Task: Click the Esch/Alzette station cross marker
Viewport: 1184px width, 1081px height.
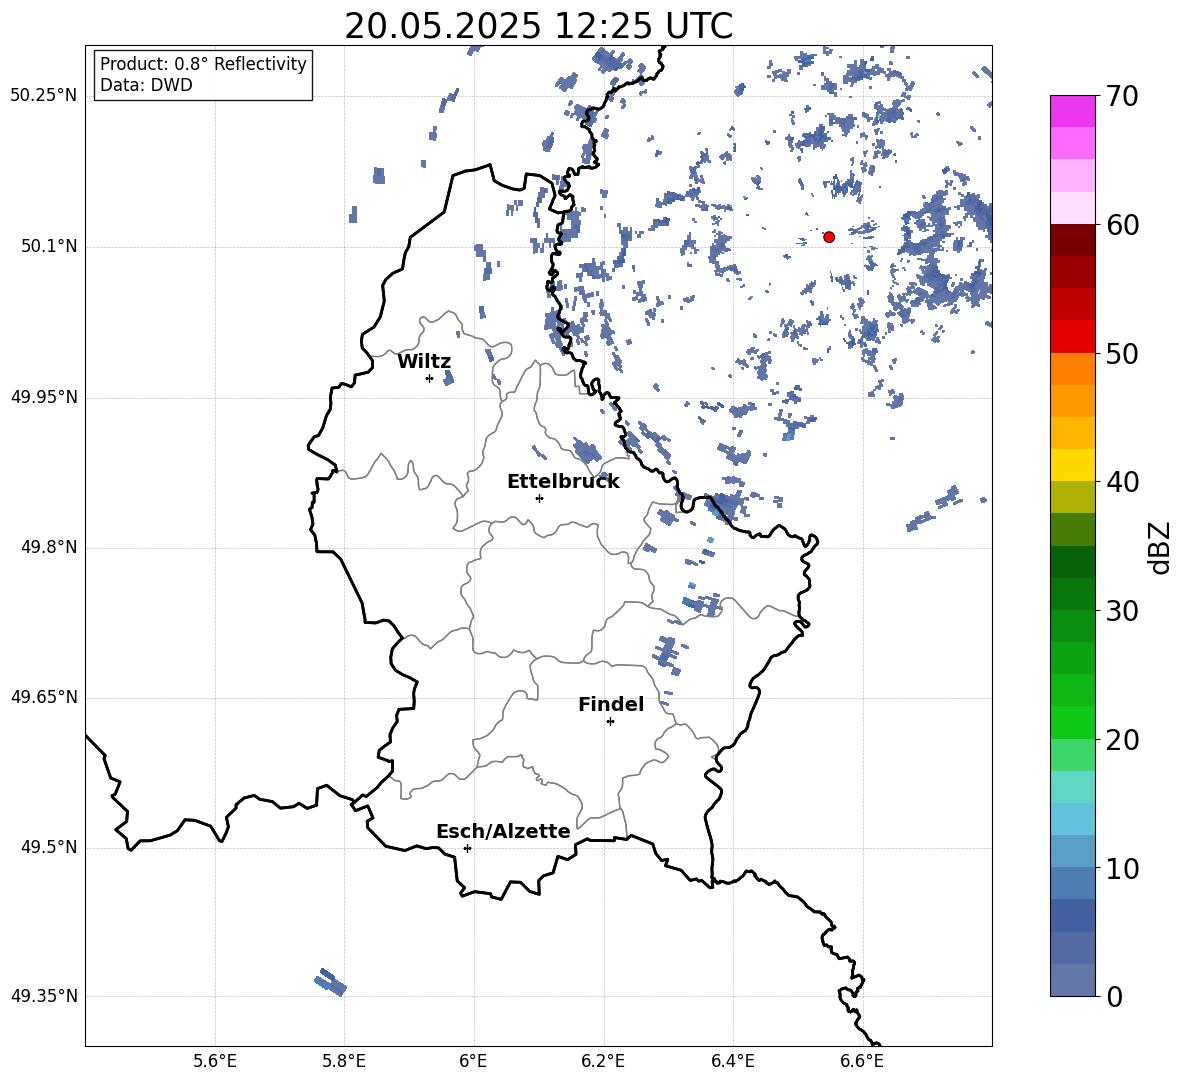Action: tap(467, 848)
